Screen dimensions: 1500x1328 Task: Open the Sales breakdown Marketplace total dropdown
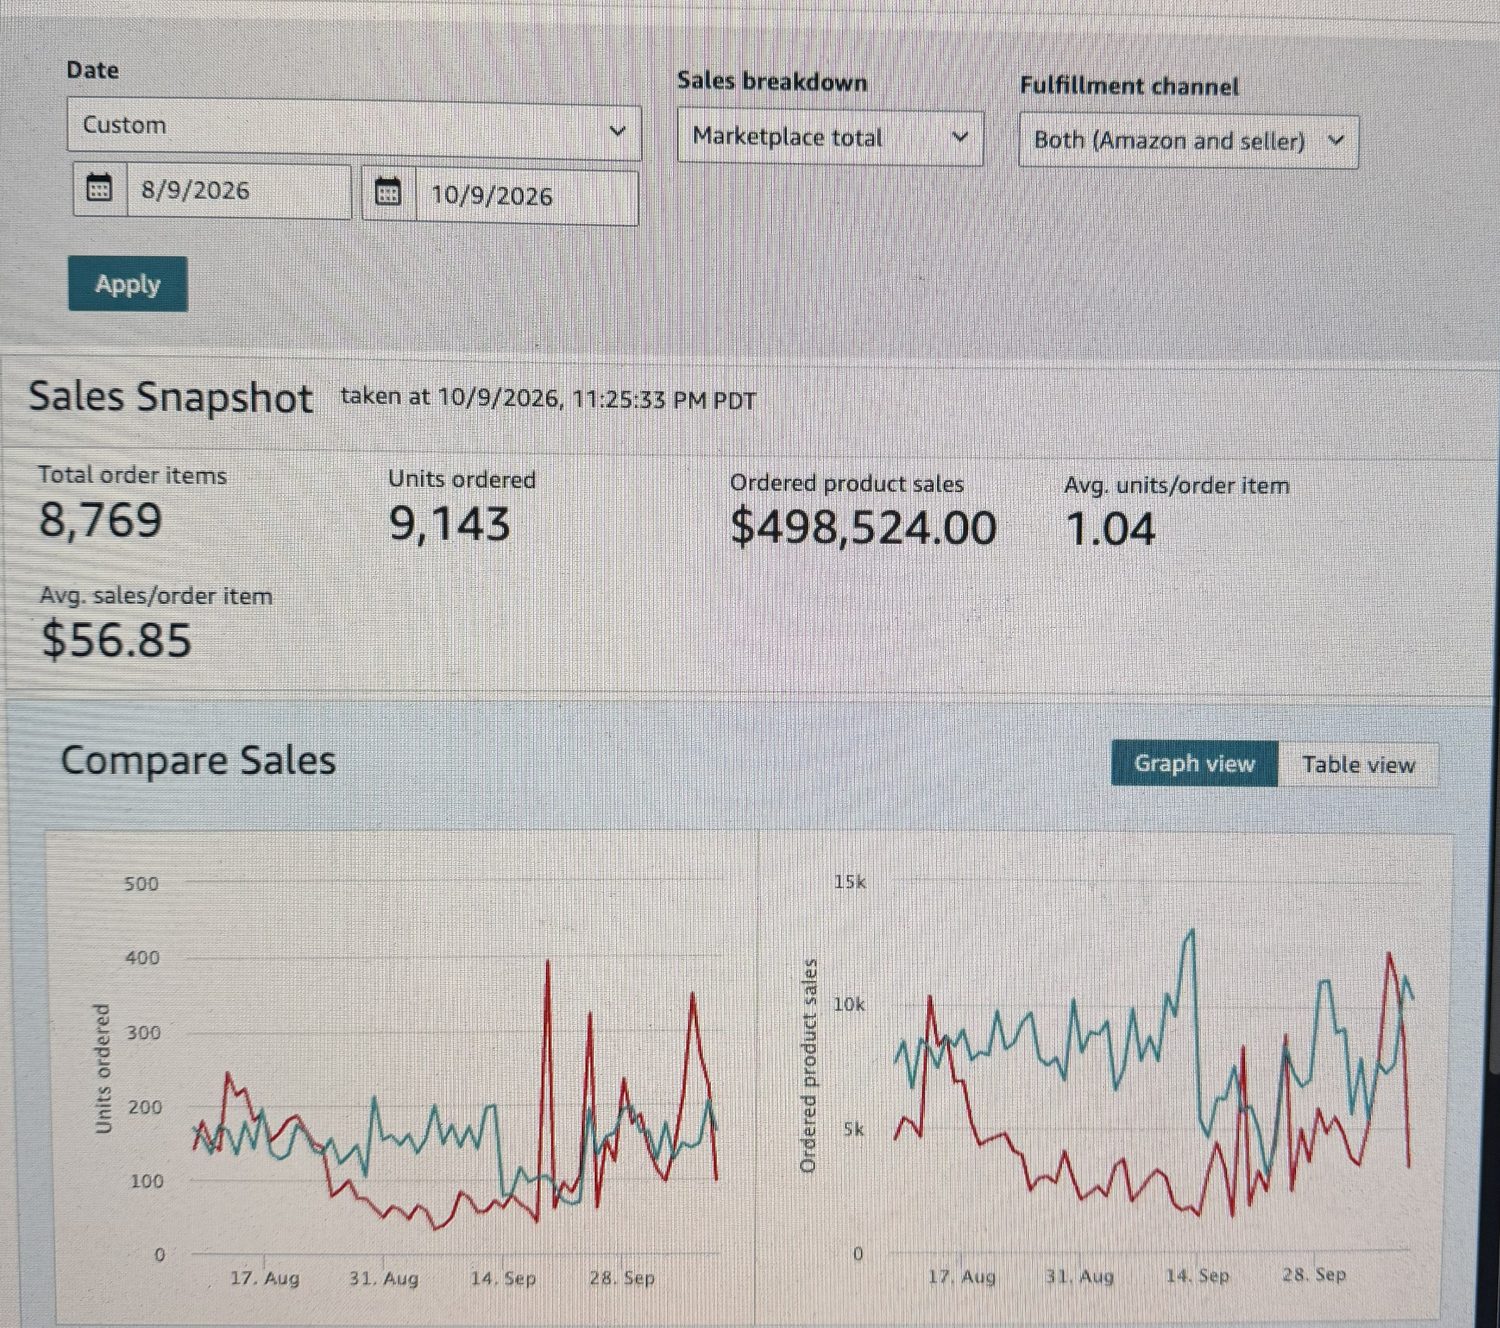[830, 137]
